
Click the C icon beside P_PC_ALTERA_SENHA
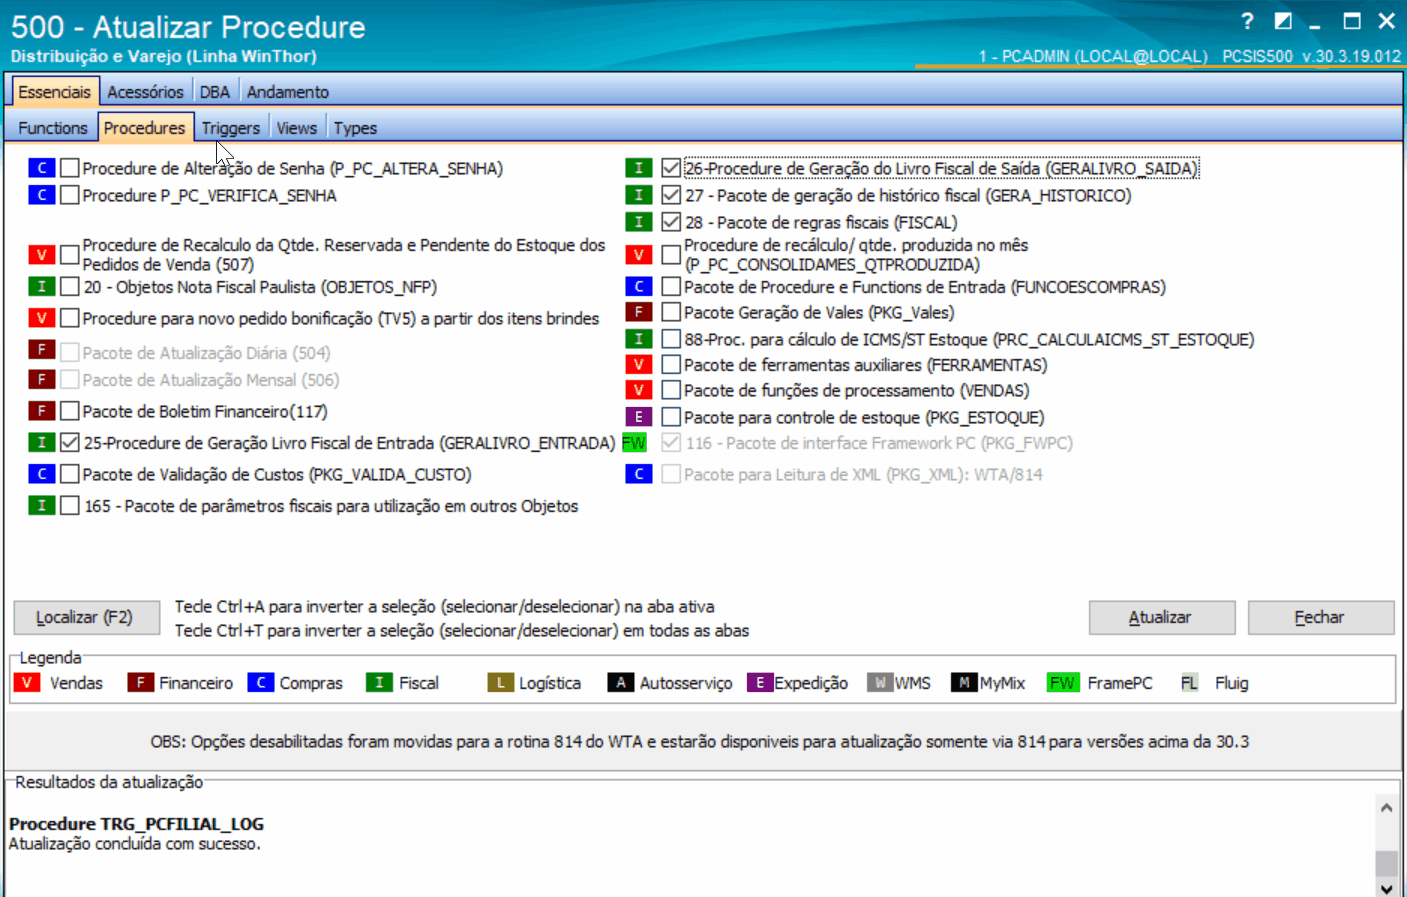(42, 168)
